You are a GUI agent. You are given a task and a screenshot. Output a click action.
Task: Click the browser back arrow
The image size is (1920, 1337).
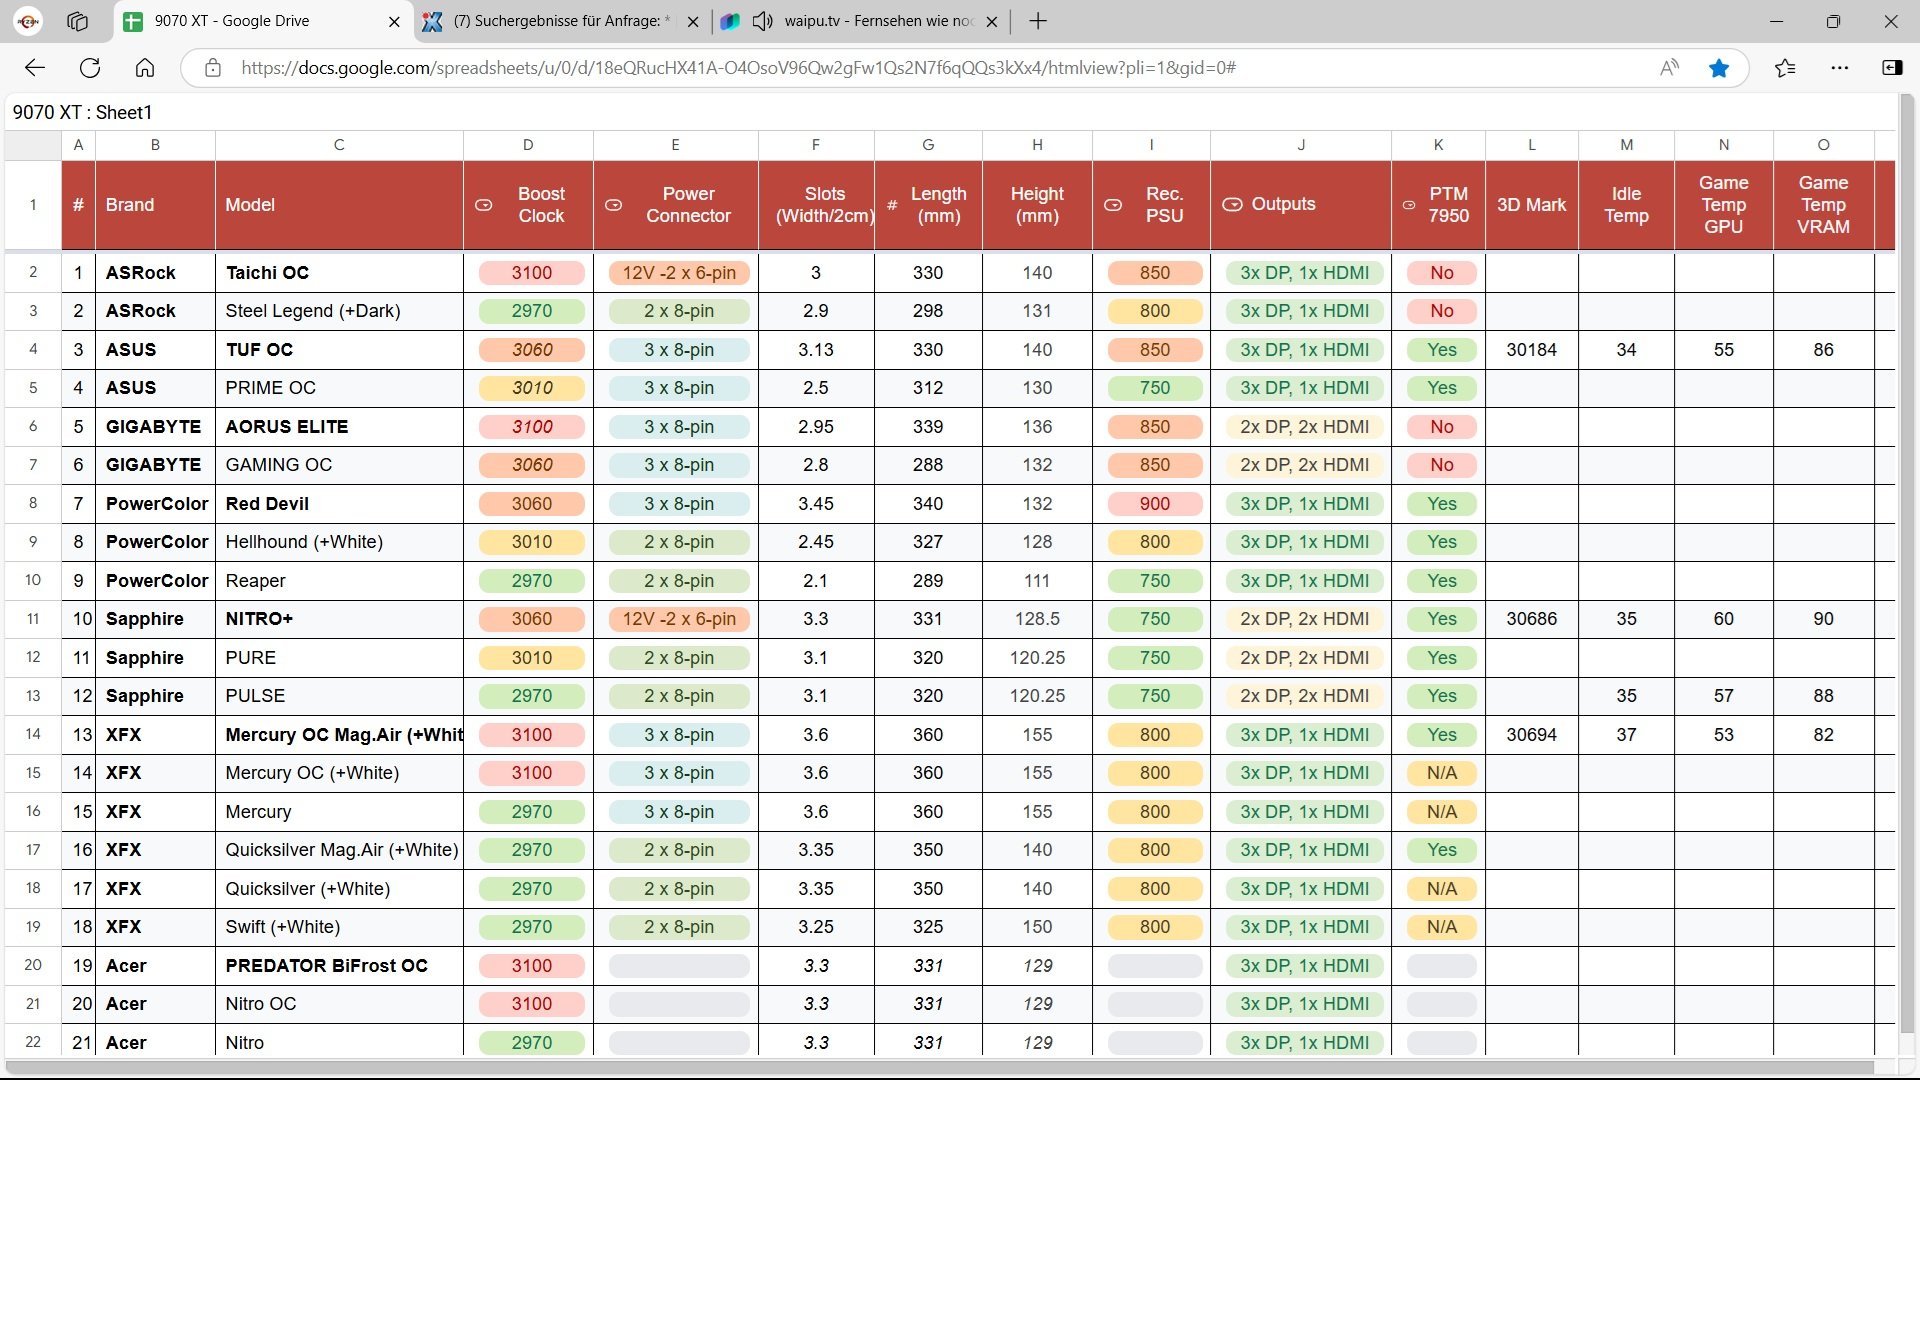[x=35, y=68]
